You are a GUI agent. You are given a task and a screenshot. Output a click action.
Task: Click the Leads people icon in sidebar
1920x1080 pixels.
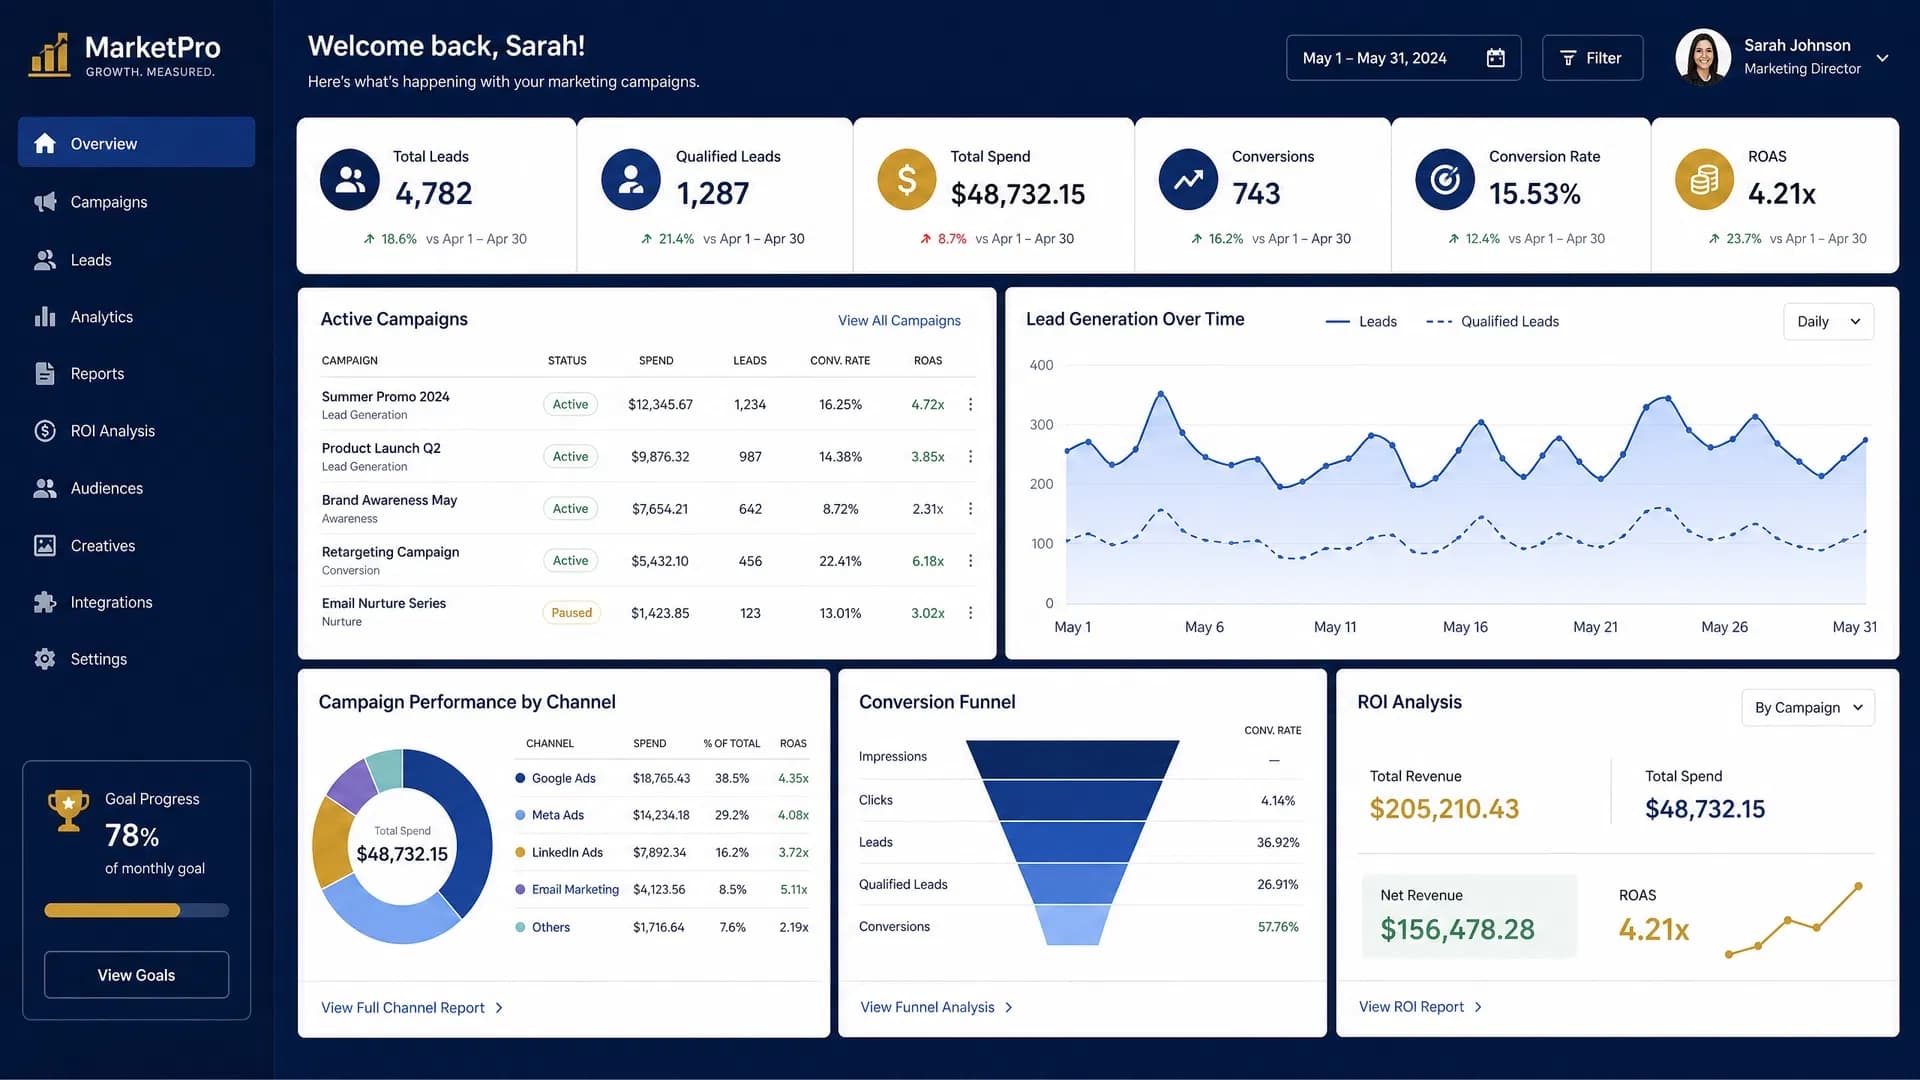click(x=45, y=260)
